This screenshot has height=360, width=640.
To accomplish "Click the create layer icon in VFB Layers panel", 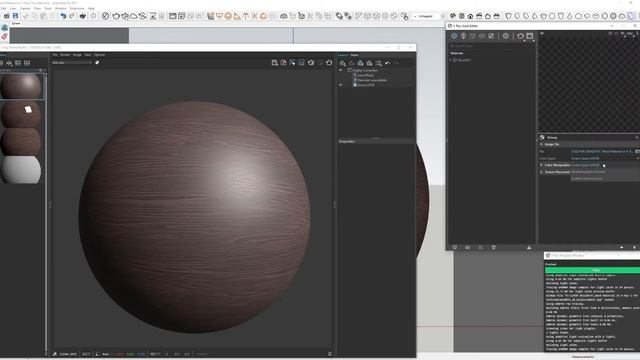I will tap(343, 63).
